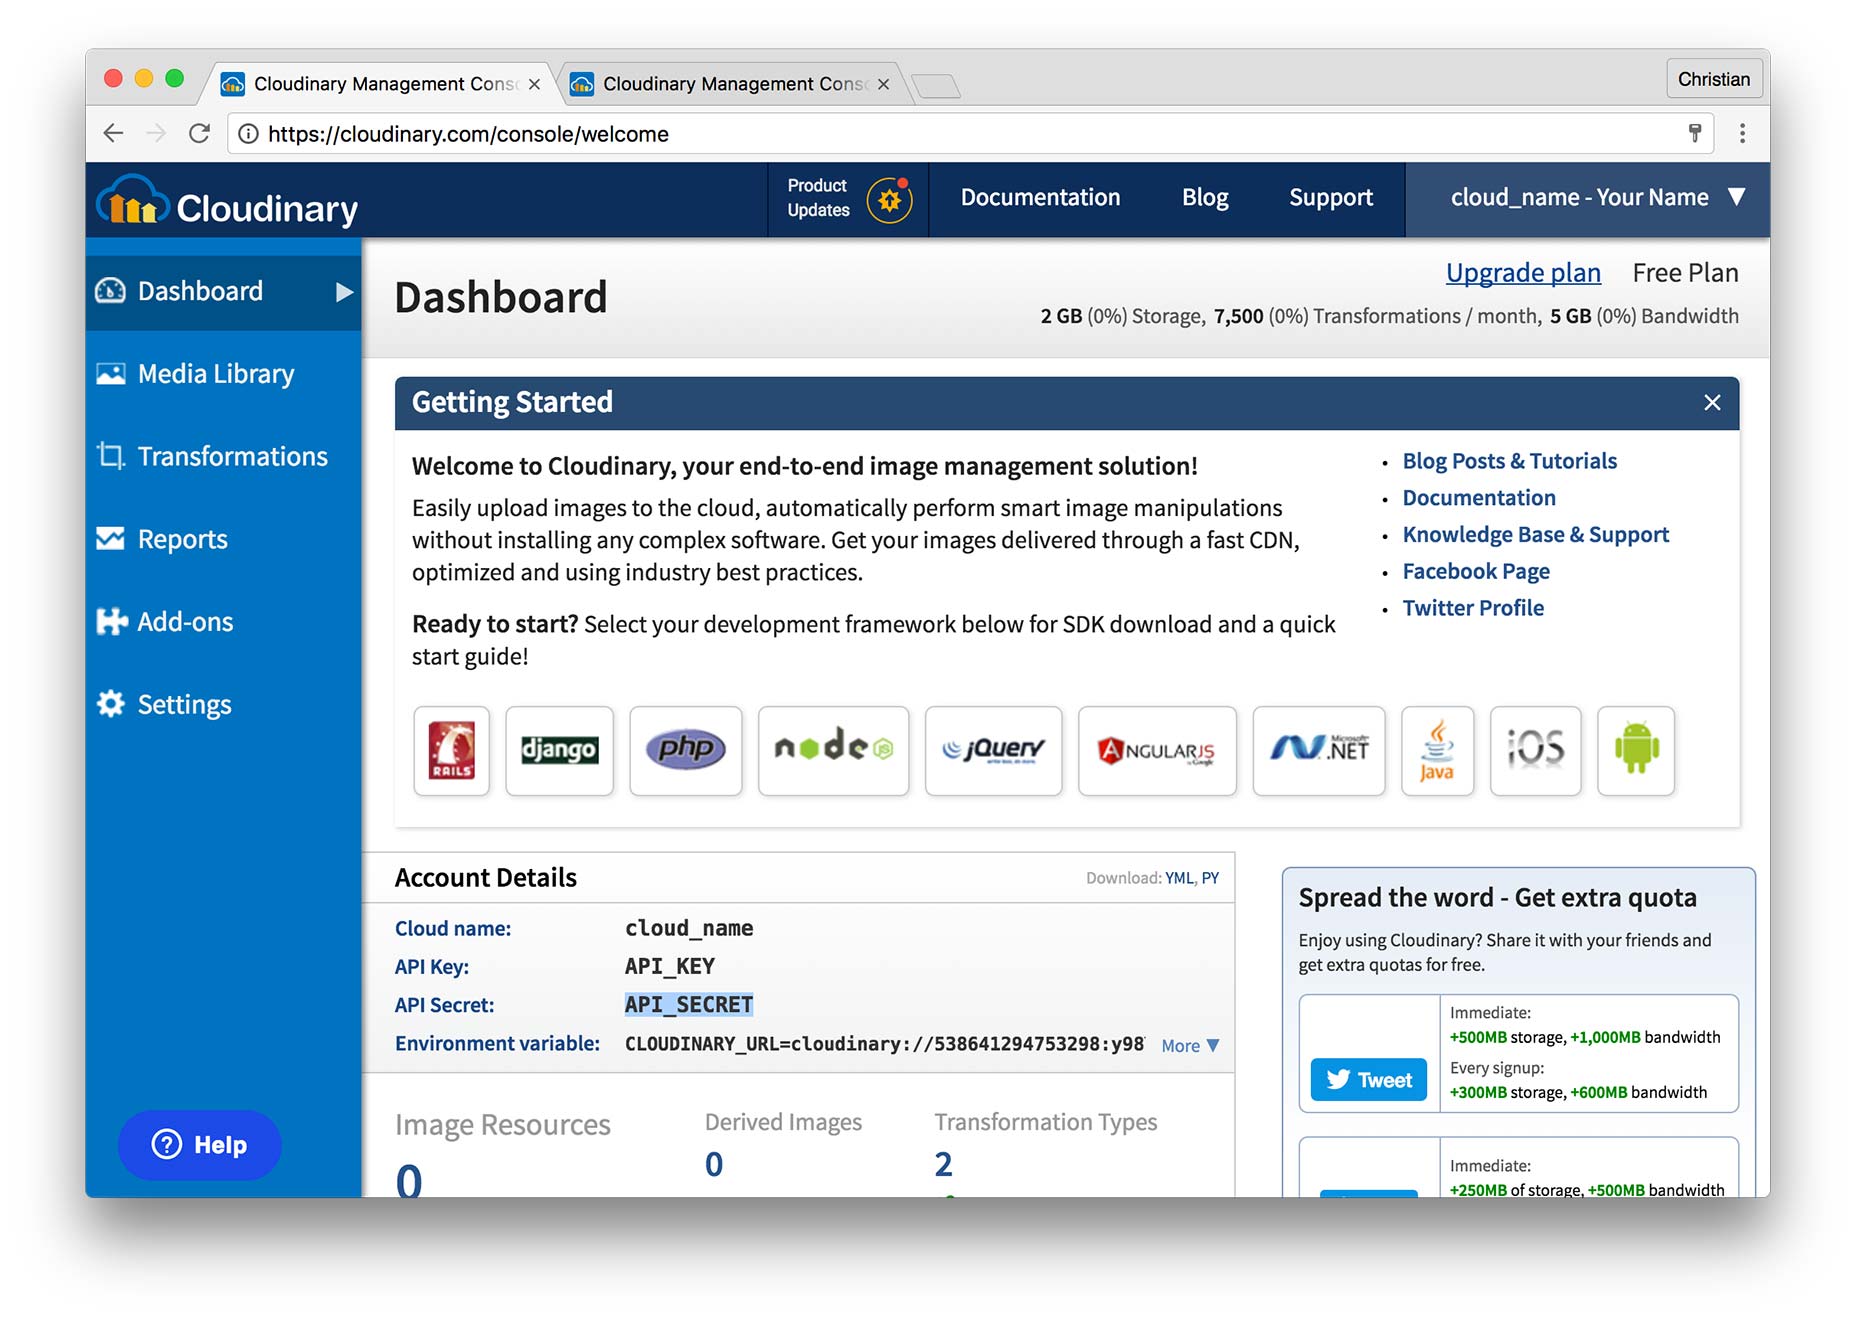Open the Dashboard sidebar item
This screenshot has height=1320, width=1856.
(224, 291)
